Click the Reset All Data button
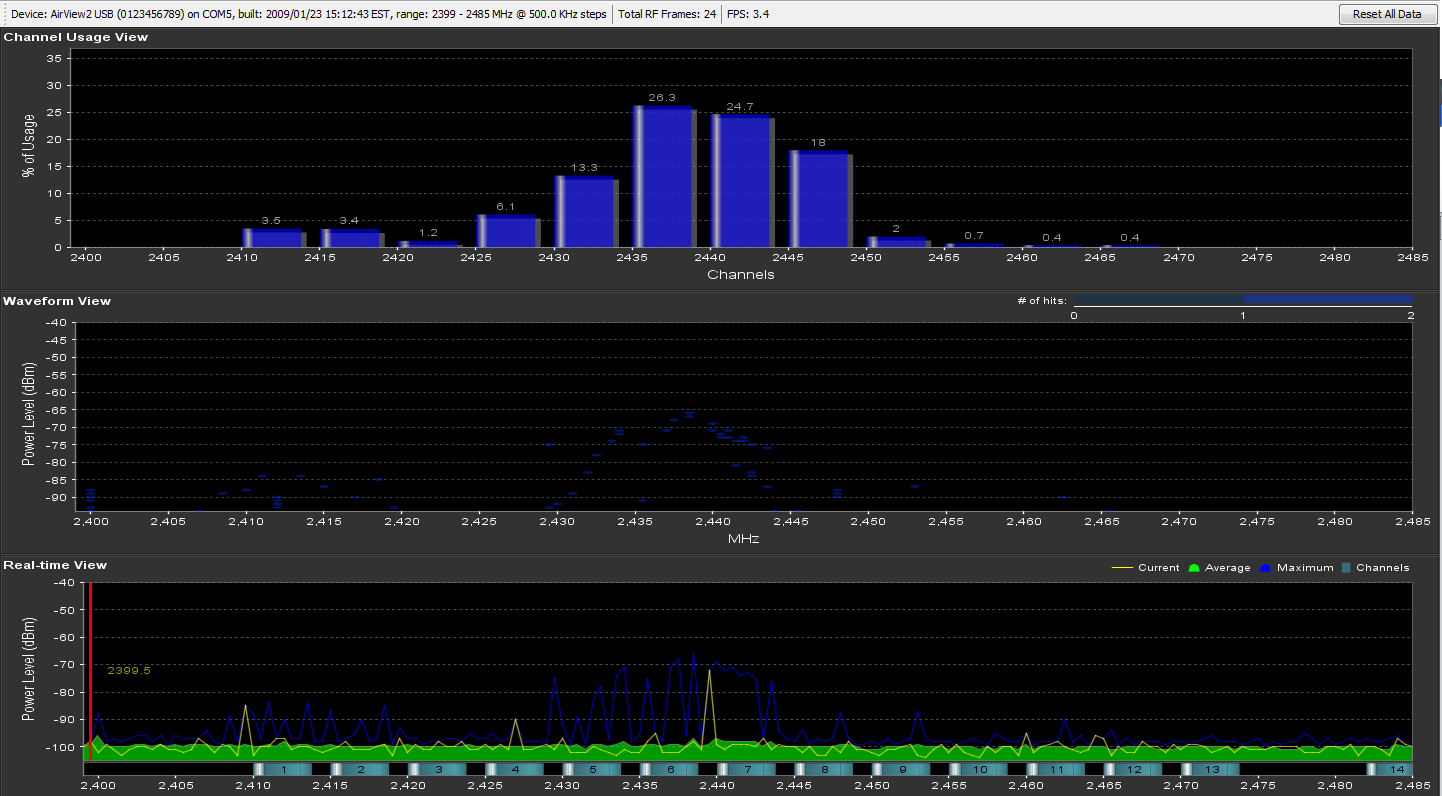Screen dimensions: 1442x796 [1385, 14]
